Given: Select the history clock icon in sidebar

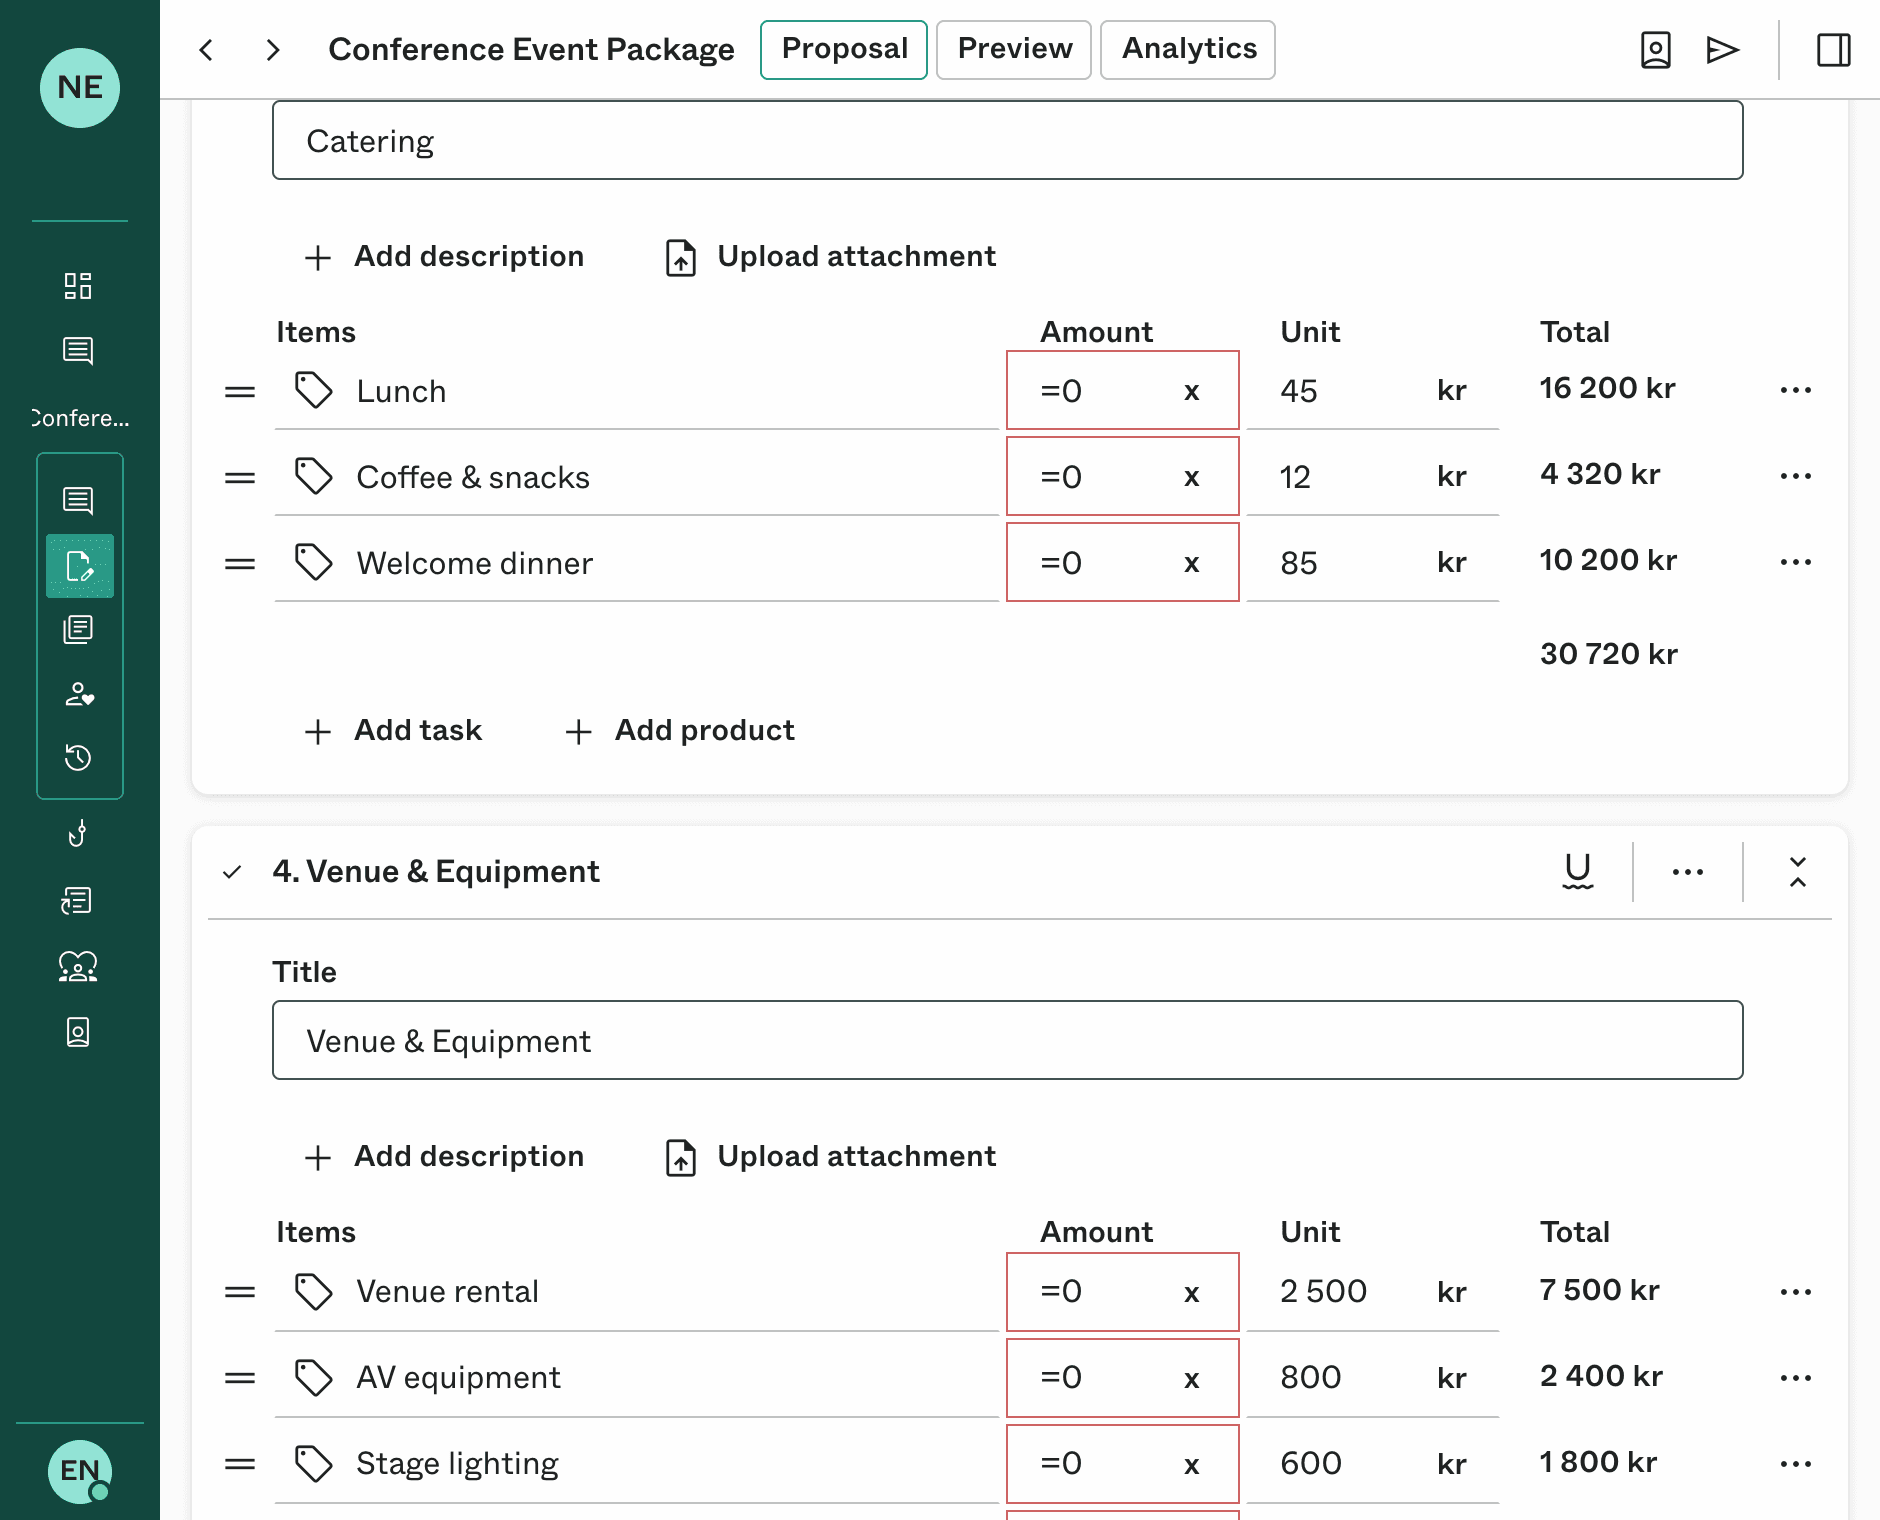Looking at the screenshot, I should pyautogui.click(x=78, y=758).
